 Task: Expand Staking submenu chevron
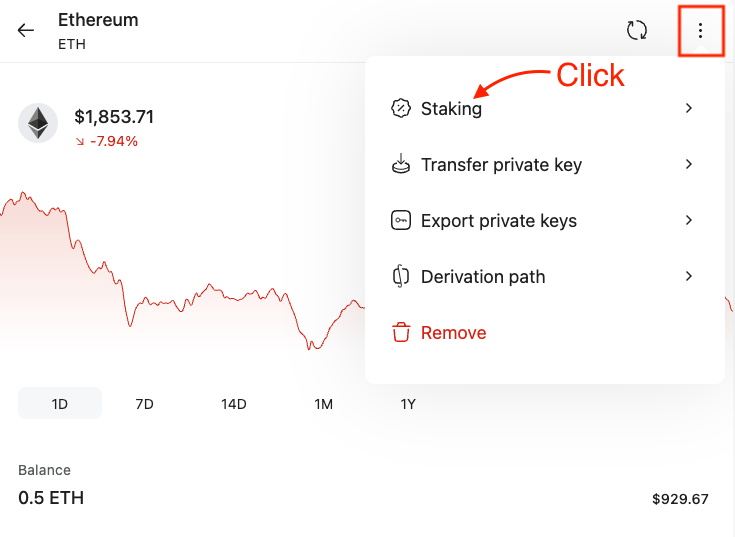689,108
